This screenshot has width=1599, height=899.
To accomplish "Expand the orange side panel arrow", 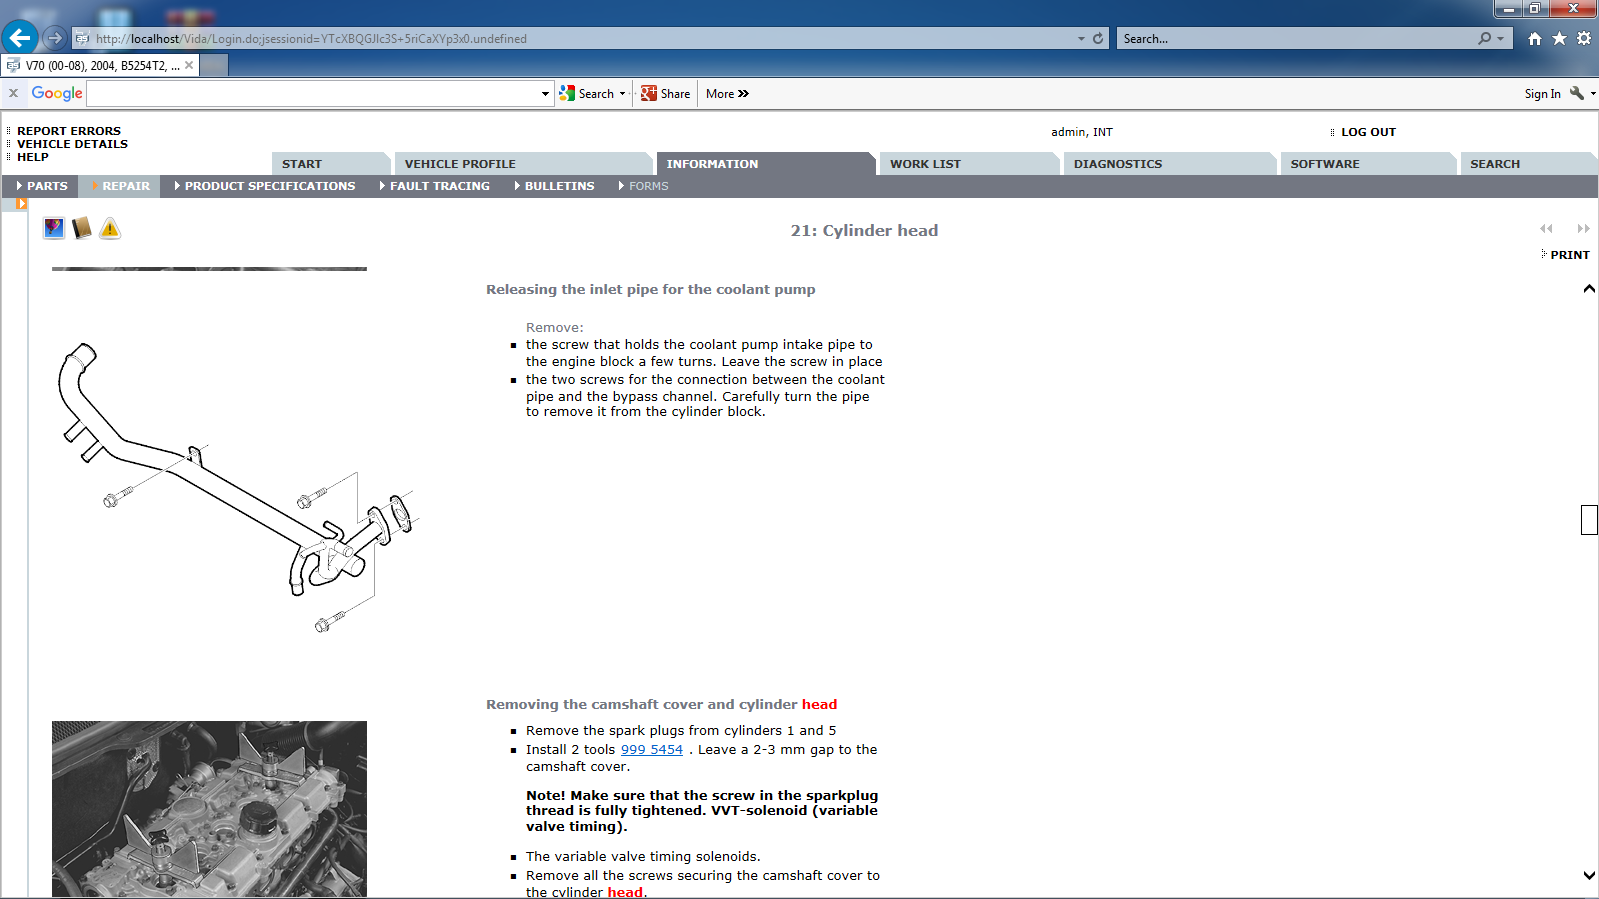I will (x=21, y=204).
